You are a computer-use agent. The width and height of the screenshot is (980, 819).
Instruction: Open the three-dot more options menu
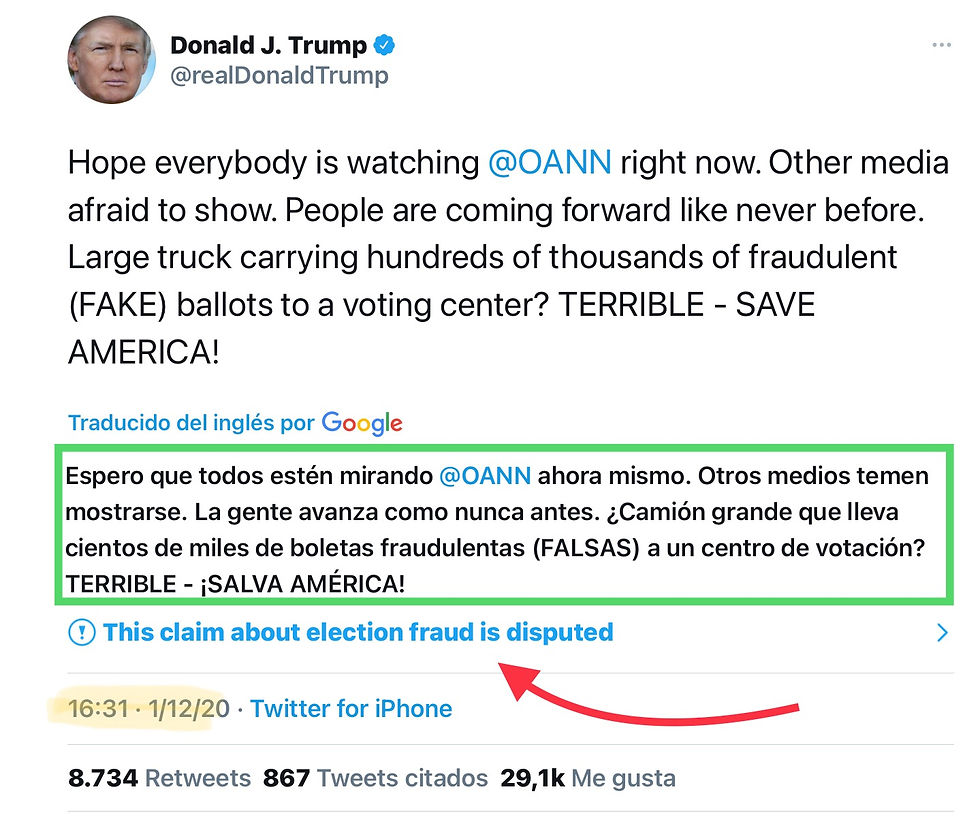coord(941,46)
